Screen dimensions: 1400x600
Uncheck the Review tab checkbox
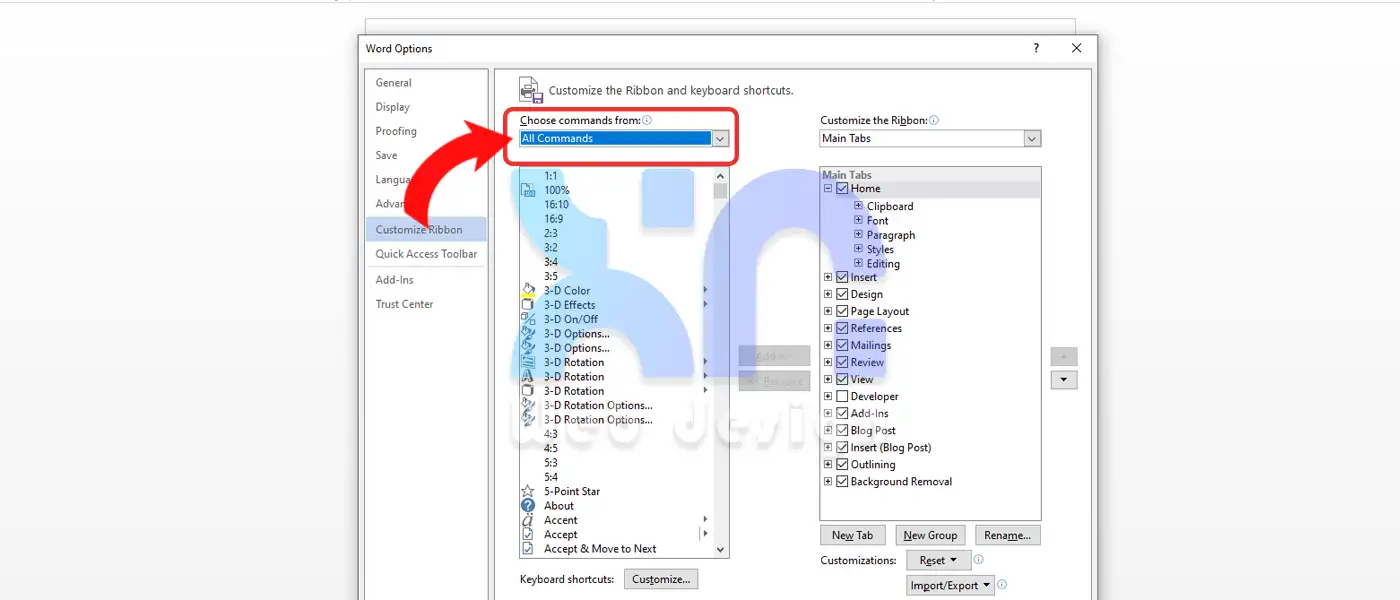pos(842,362)
